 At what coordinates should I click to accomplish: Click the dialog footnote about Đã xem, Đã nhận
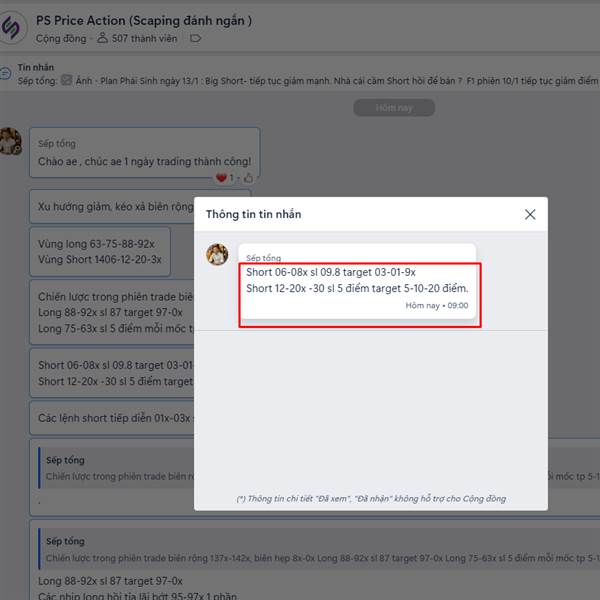coord(371,499)
